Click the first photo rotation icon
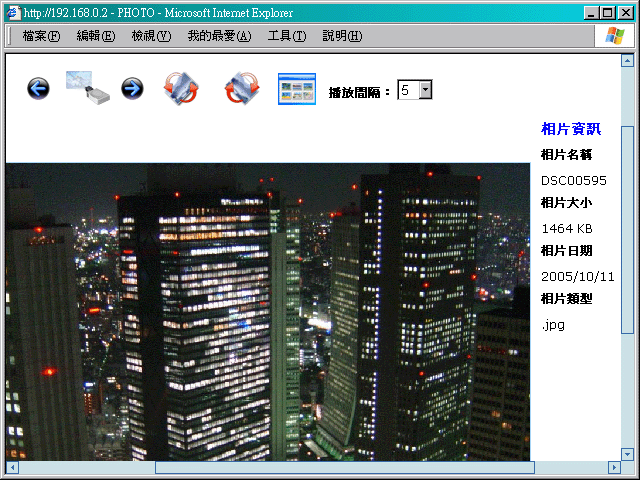 [181, 88]
